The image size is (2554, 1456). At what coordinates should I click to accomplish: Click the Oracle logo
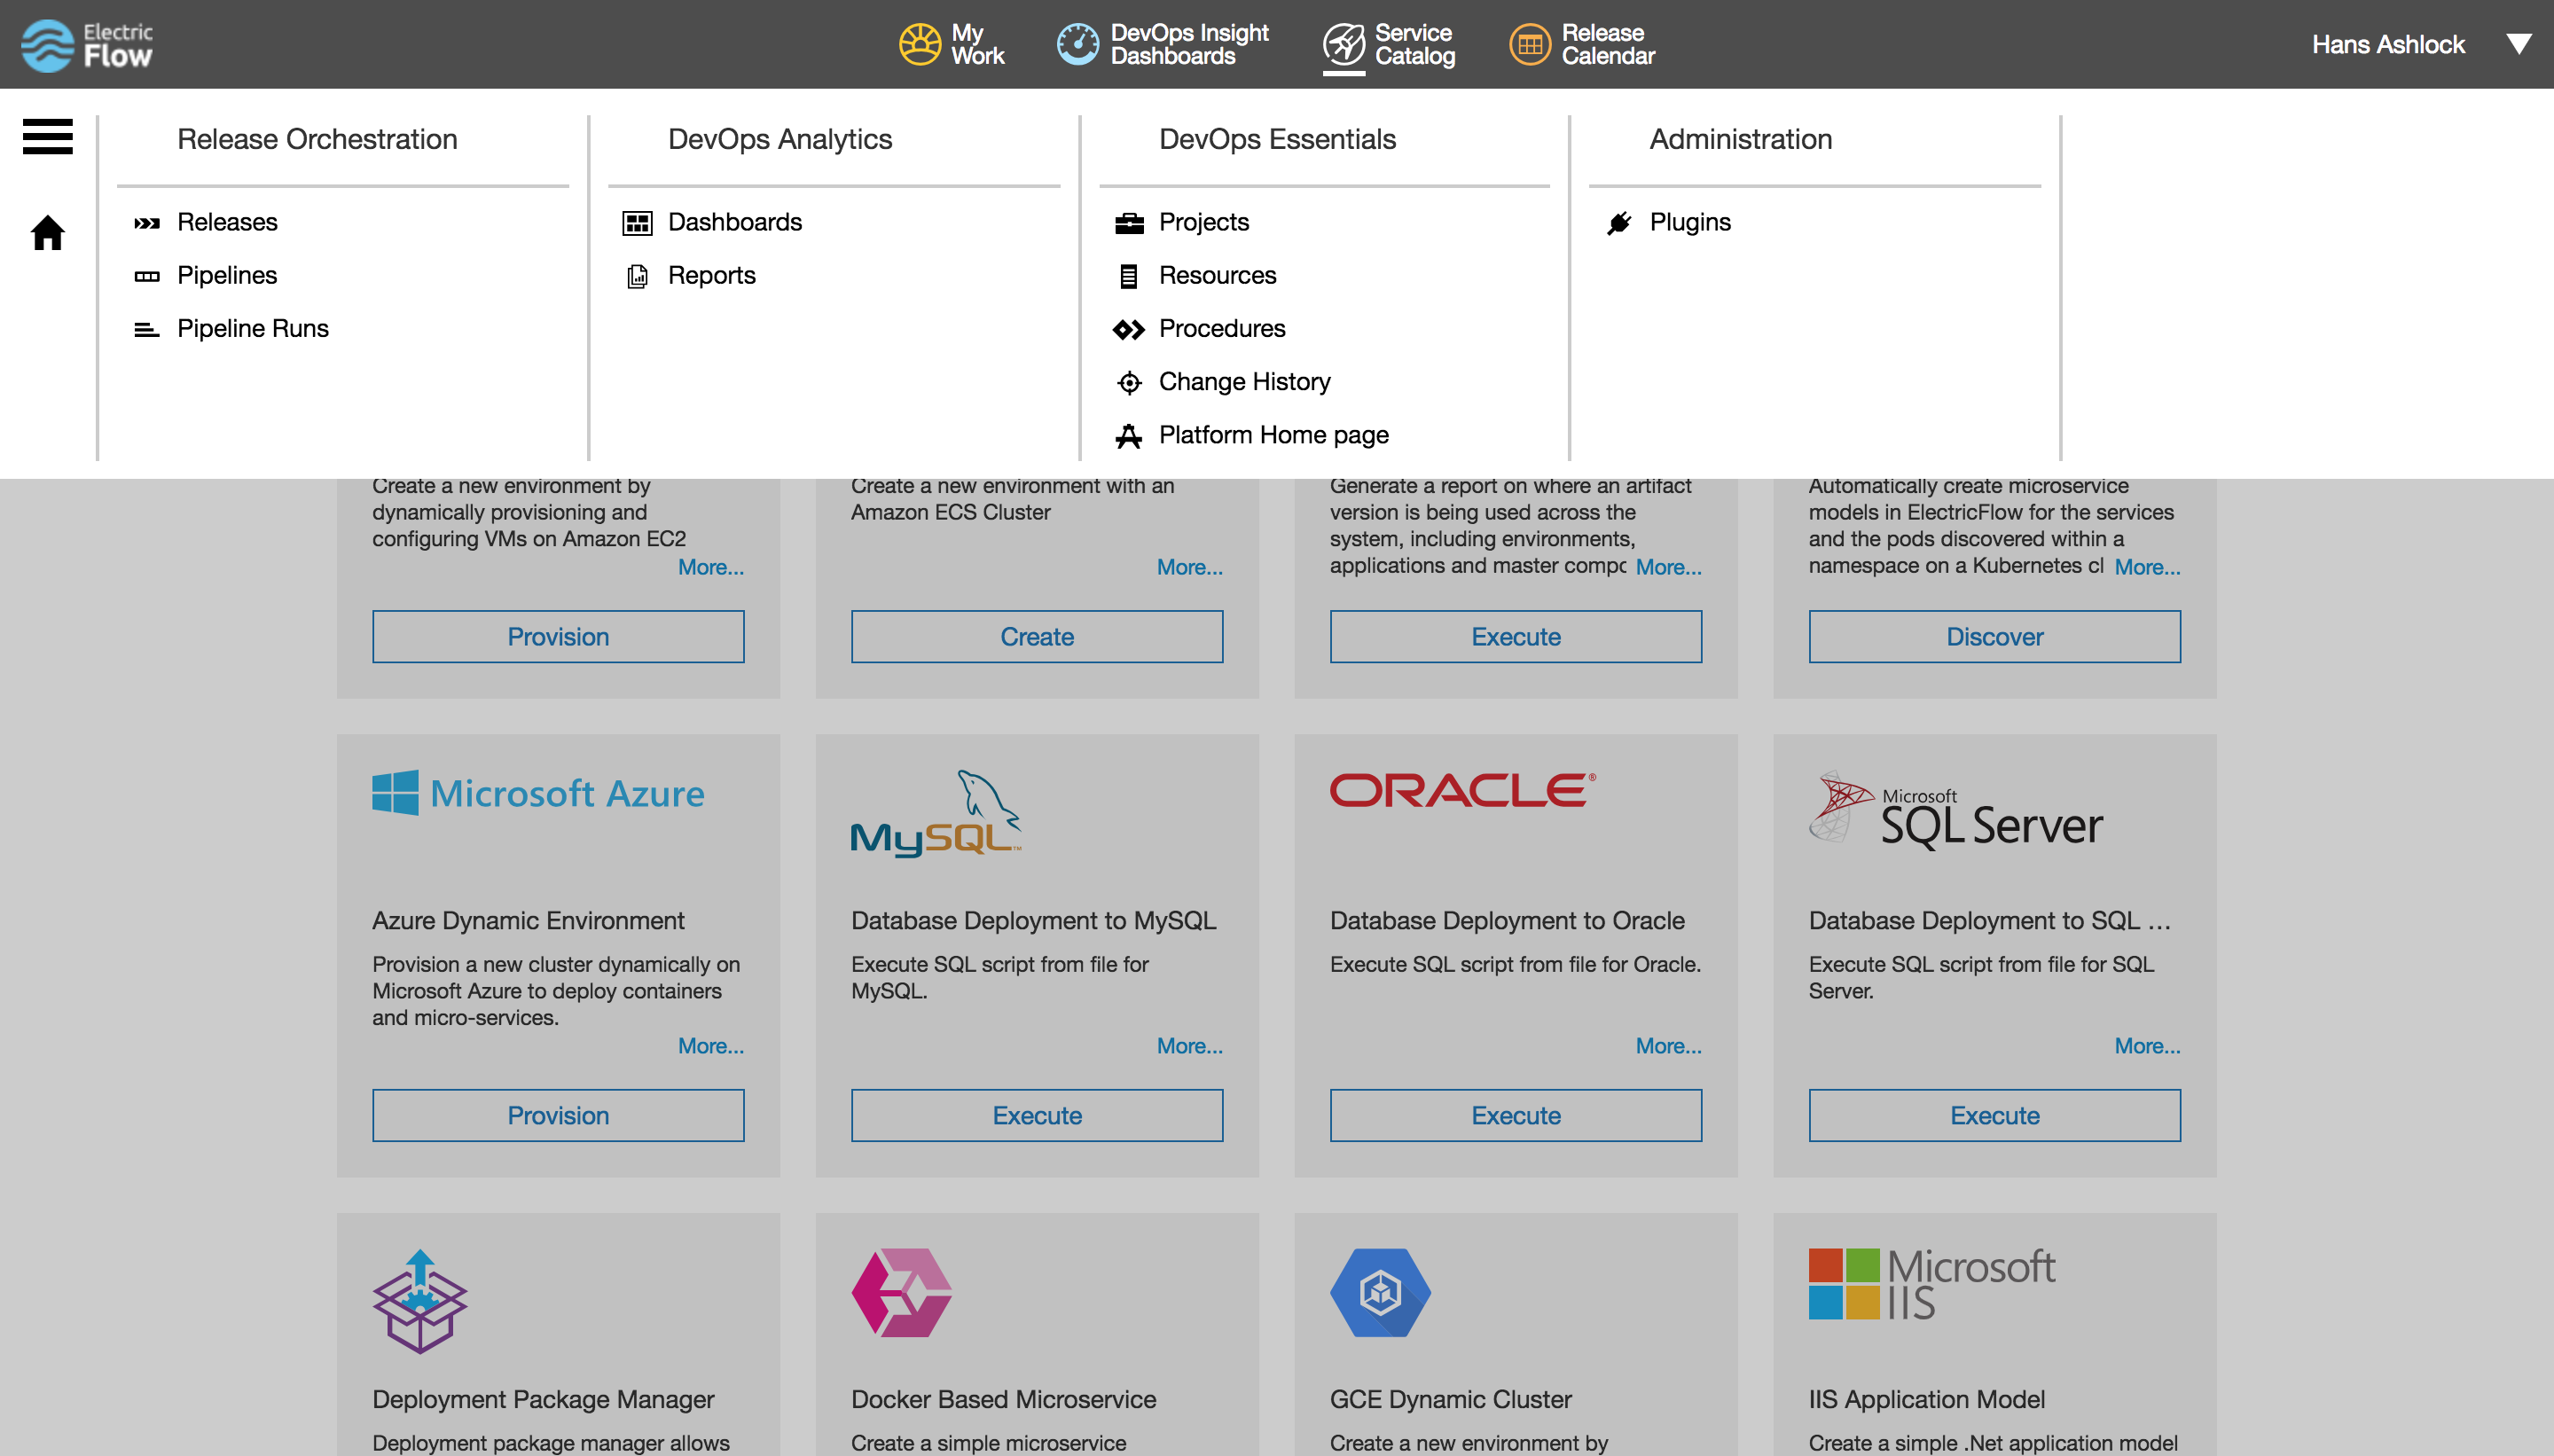pos(1462,790)
